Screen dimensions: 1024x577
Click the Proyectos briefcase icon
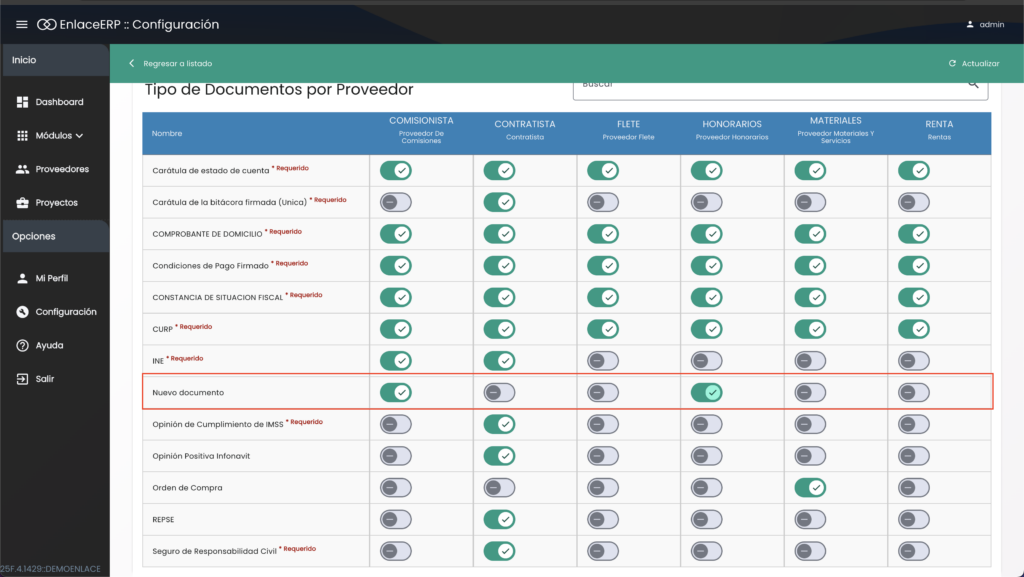coord(23,203)
